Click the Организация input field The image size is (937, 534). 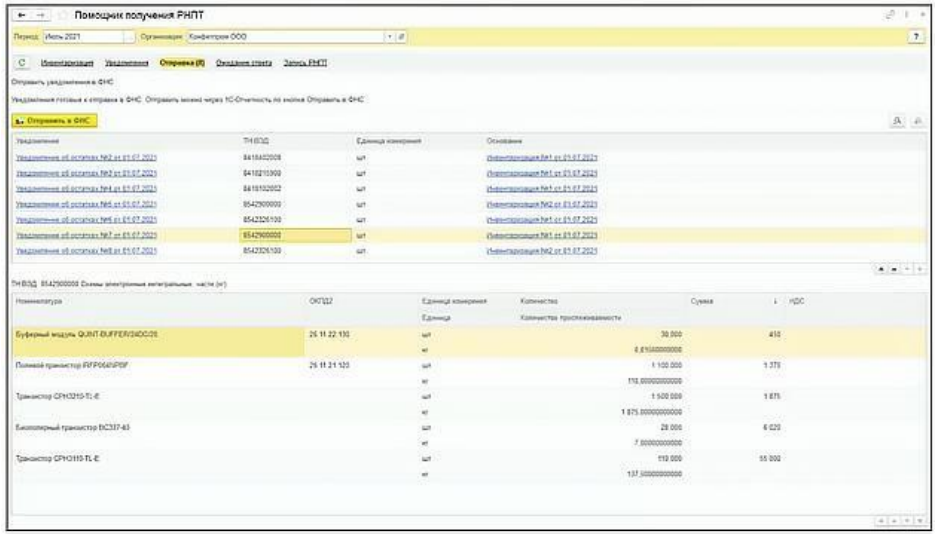click(286, 37)
